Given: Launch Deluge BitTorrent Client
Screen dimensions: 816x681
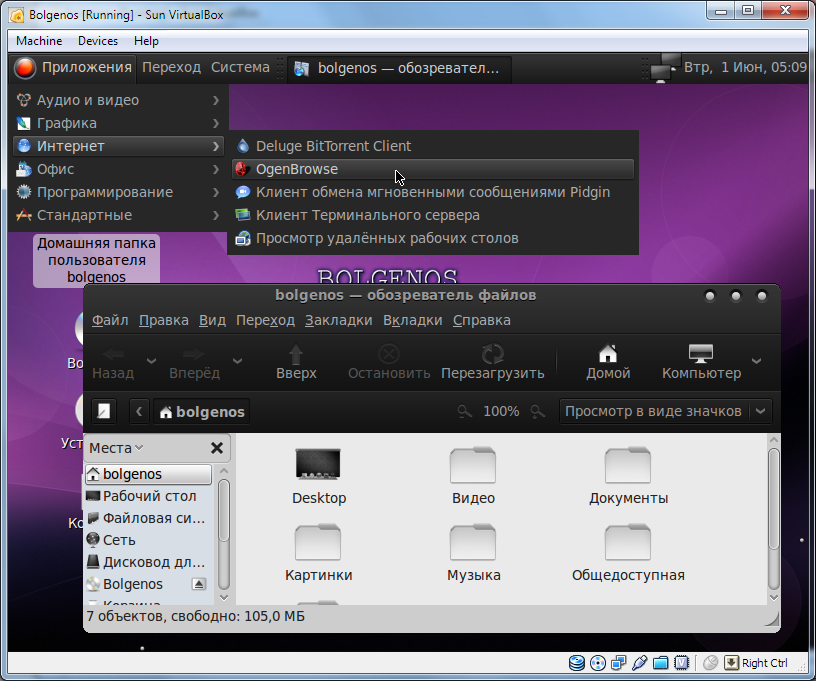Looking at the screenshot, I should tap(433, 146).
